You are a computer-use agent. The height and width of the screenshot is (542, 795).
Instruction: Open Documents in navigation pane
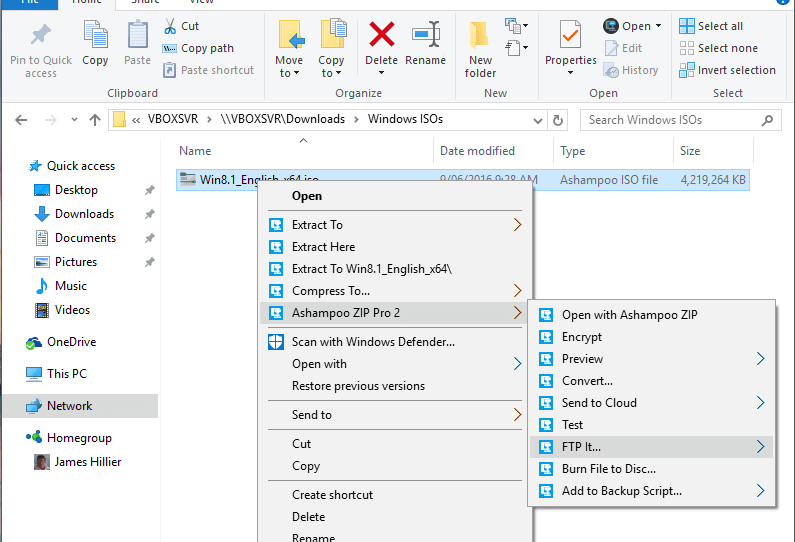pyautogui.click(x=85, y=238)
